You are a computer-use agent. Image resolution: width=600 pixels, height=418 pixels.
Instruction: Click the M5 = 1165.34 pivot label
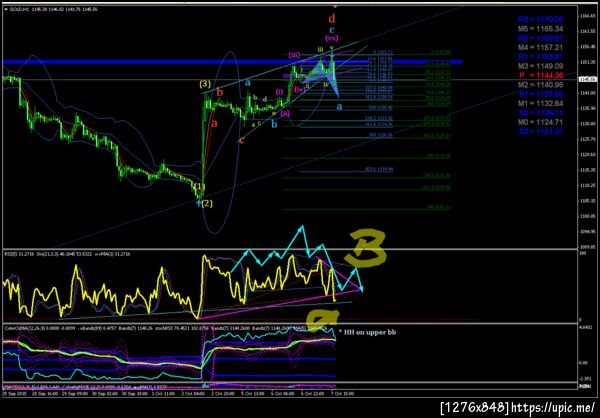pyautogui.click(x=542, y=29)
